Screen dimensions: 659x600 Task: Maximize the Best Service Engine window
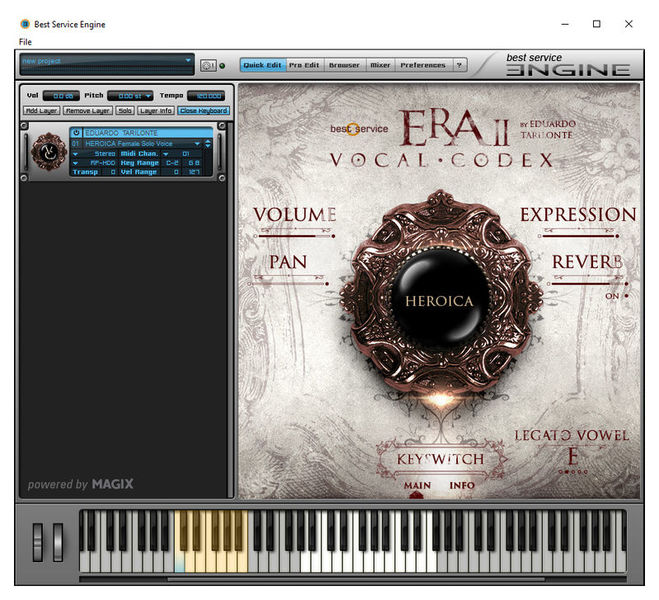596,24
